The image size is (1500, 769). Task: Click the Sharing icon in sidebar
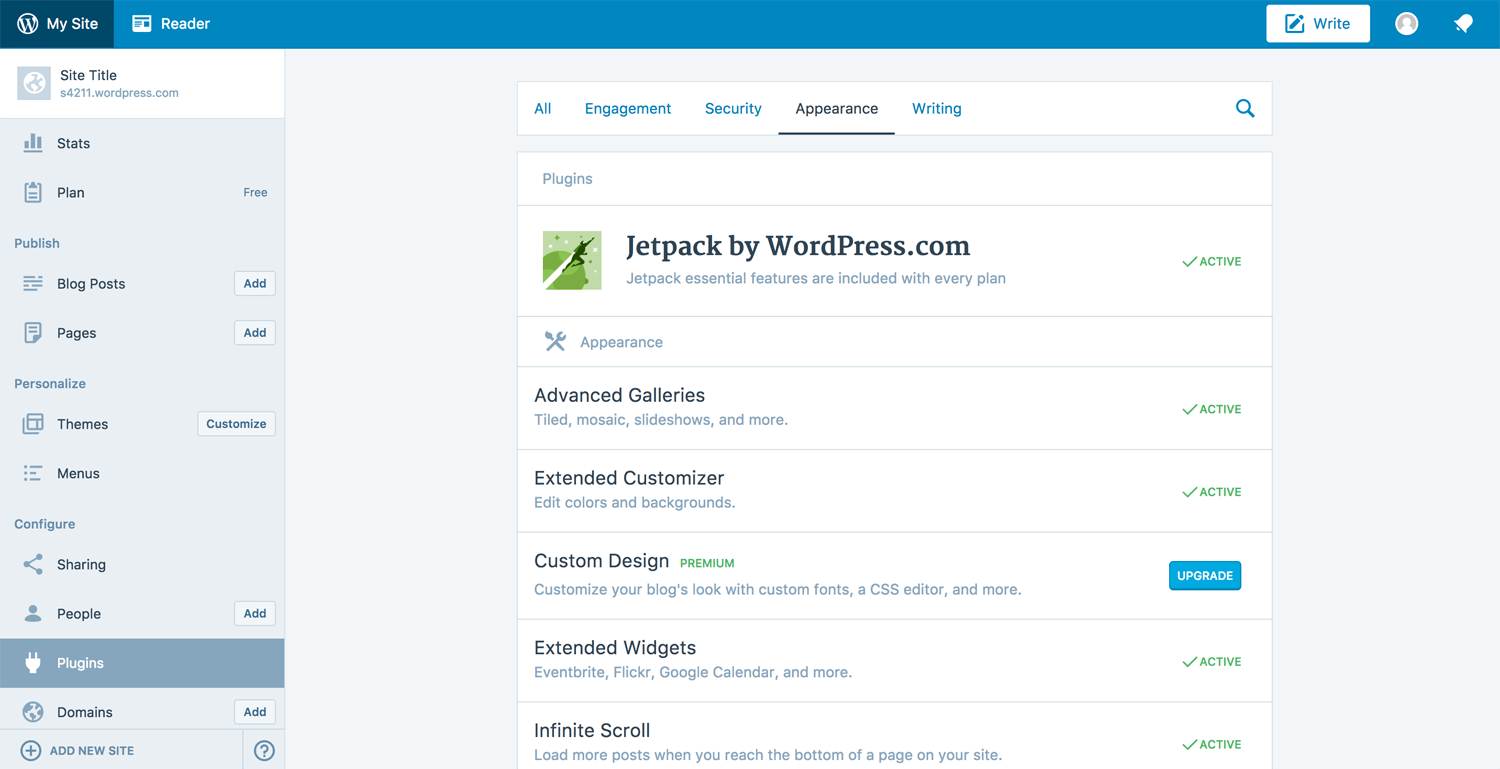33,564
